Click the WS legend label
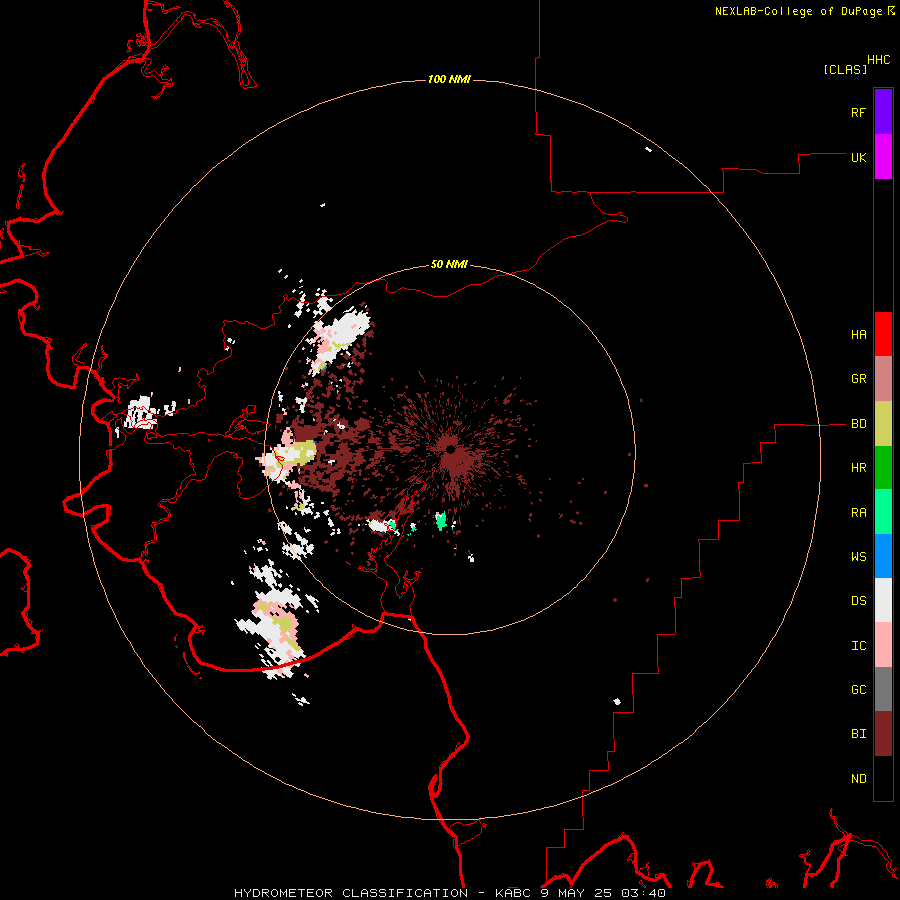 coord(858,557)
